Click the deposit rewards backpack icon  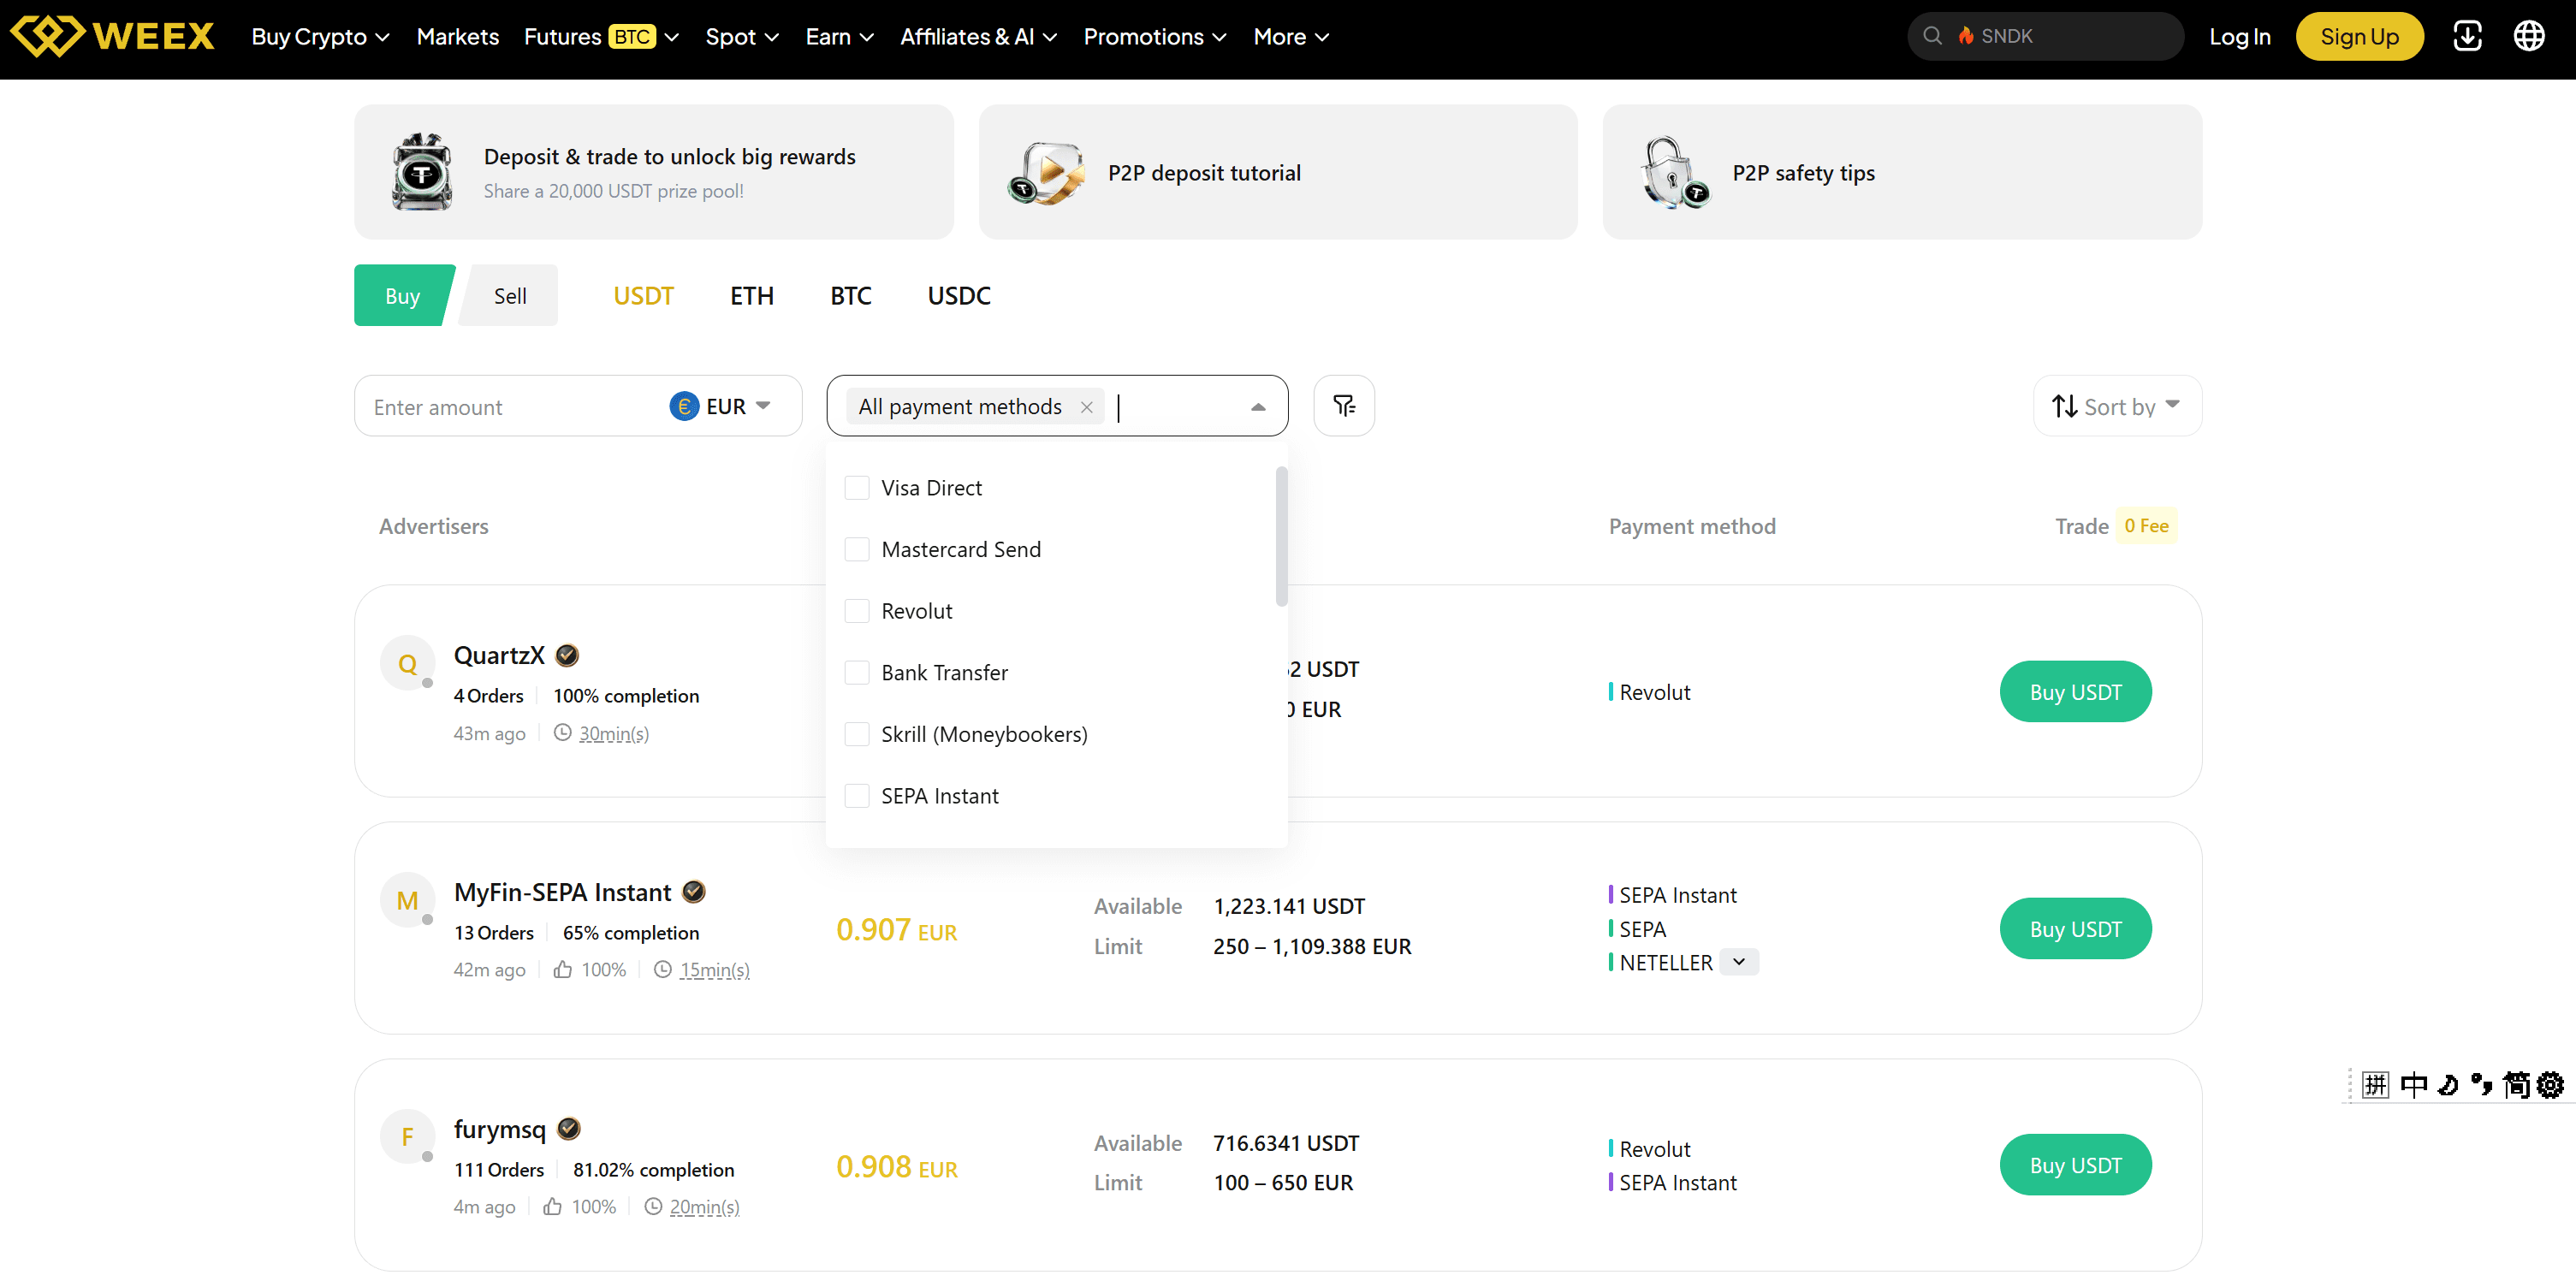[422, 172]
